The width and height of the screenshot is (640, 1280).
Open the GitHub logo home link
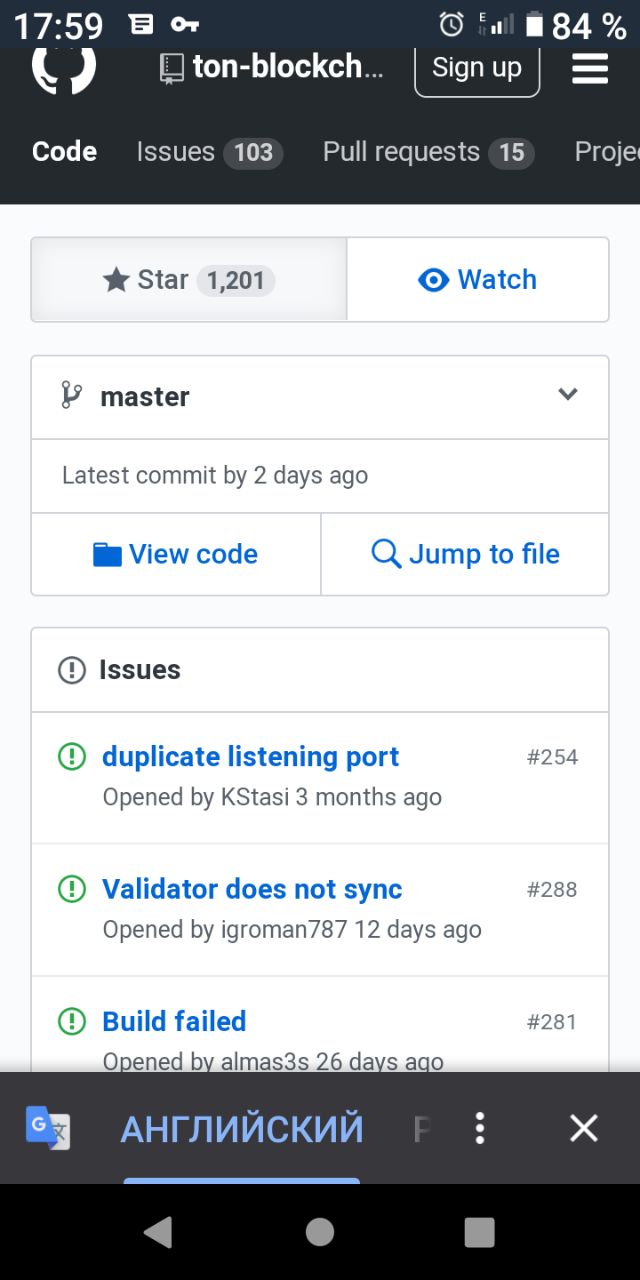pos(64,70)
